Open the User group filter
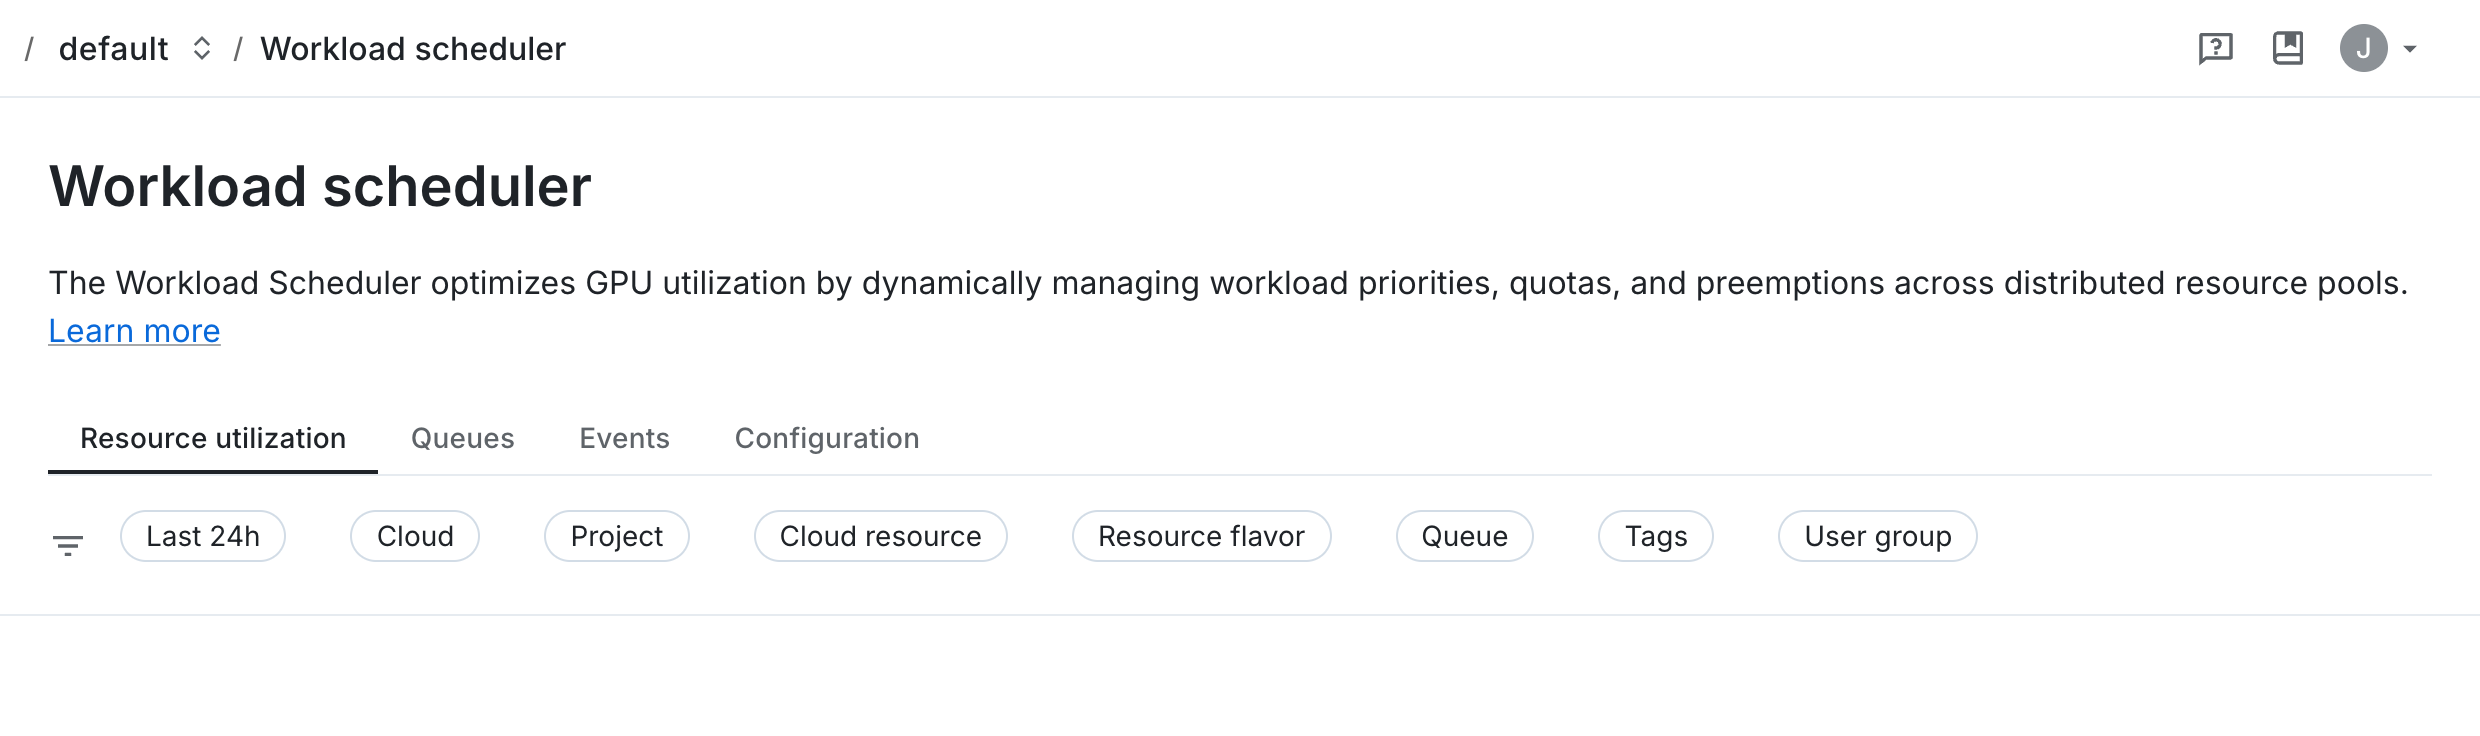 (x=1878, y=536)
